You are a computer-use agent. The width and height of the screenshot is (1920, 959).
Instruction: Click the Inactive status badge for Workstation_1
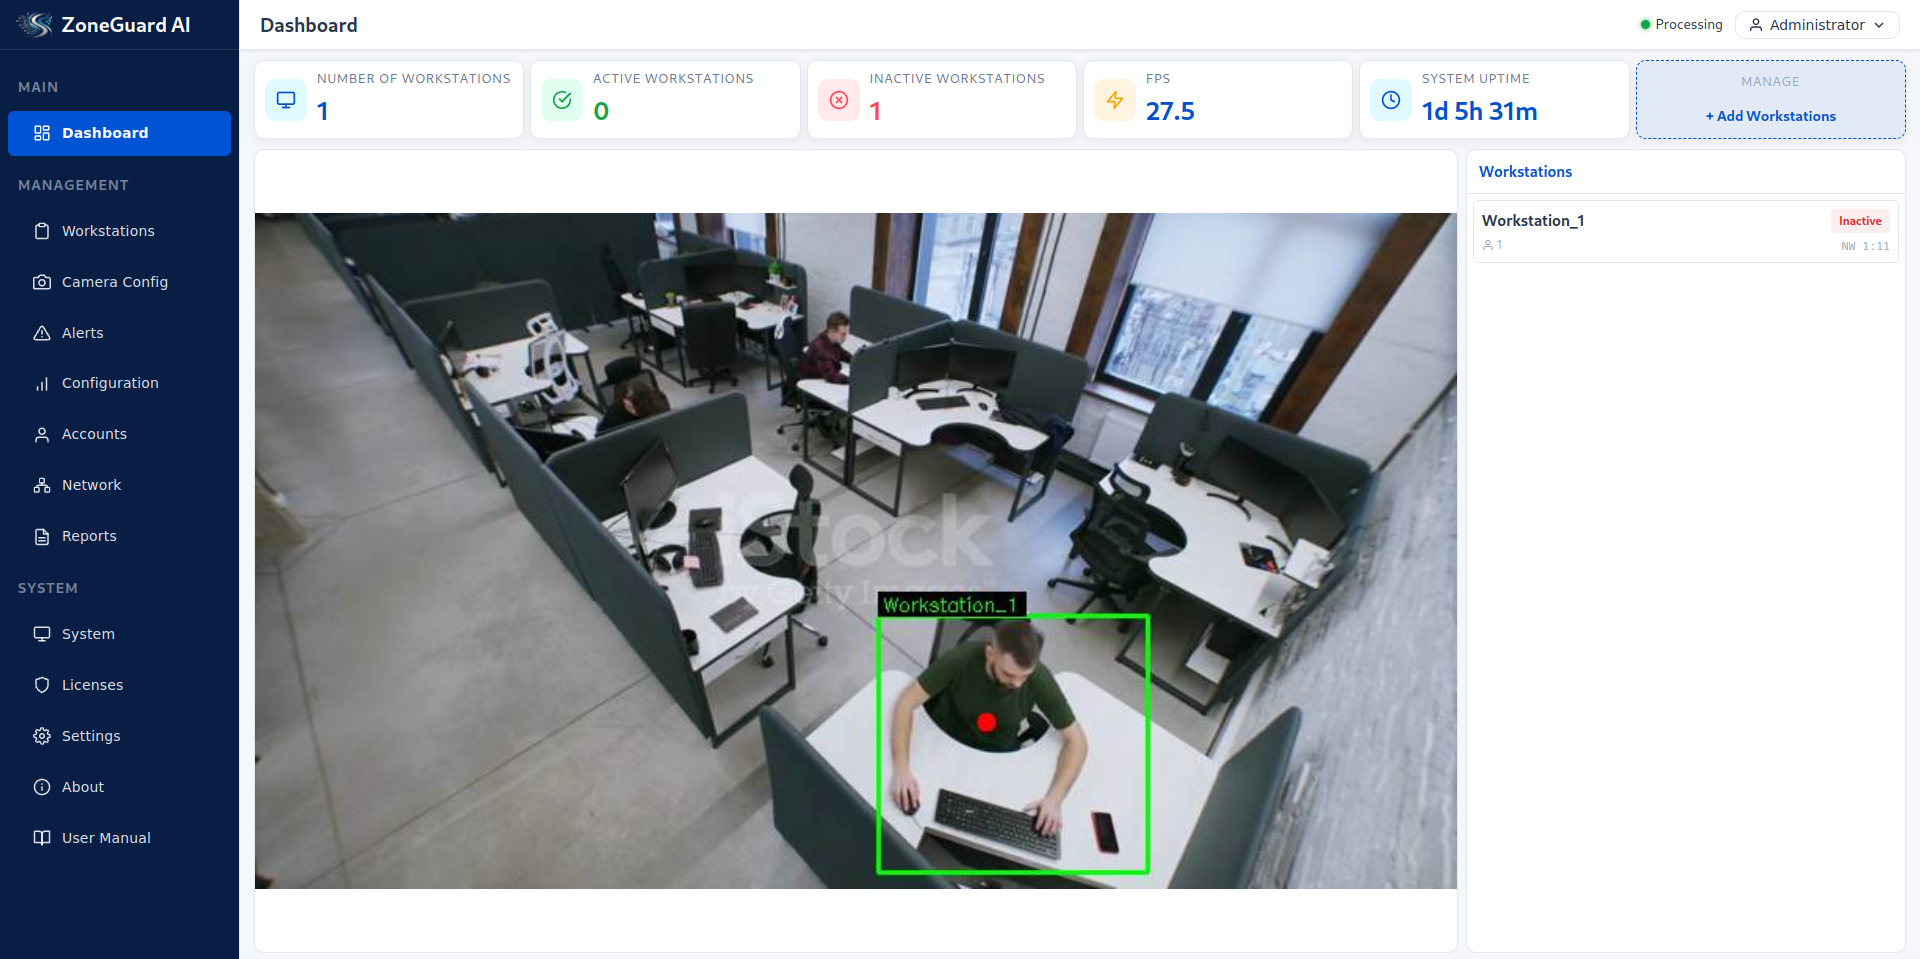tap(1860, 221)
